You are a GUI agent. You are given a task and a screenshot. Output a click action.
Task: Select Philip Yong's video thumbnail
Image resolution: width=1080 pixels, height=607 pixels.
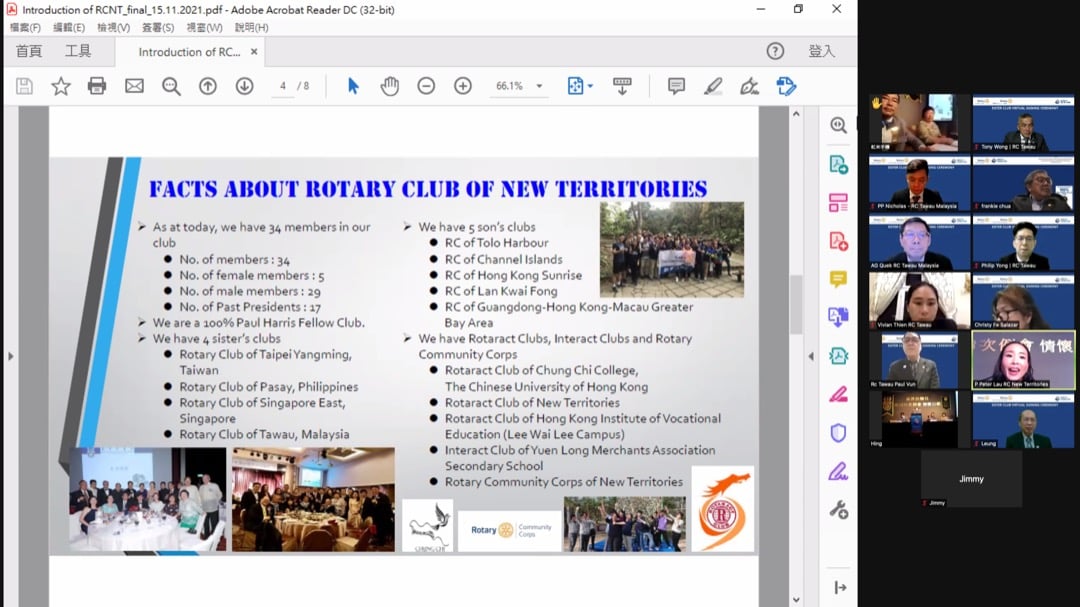(1023, 243)
